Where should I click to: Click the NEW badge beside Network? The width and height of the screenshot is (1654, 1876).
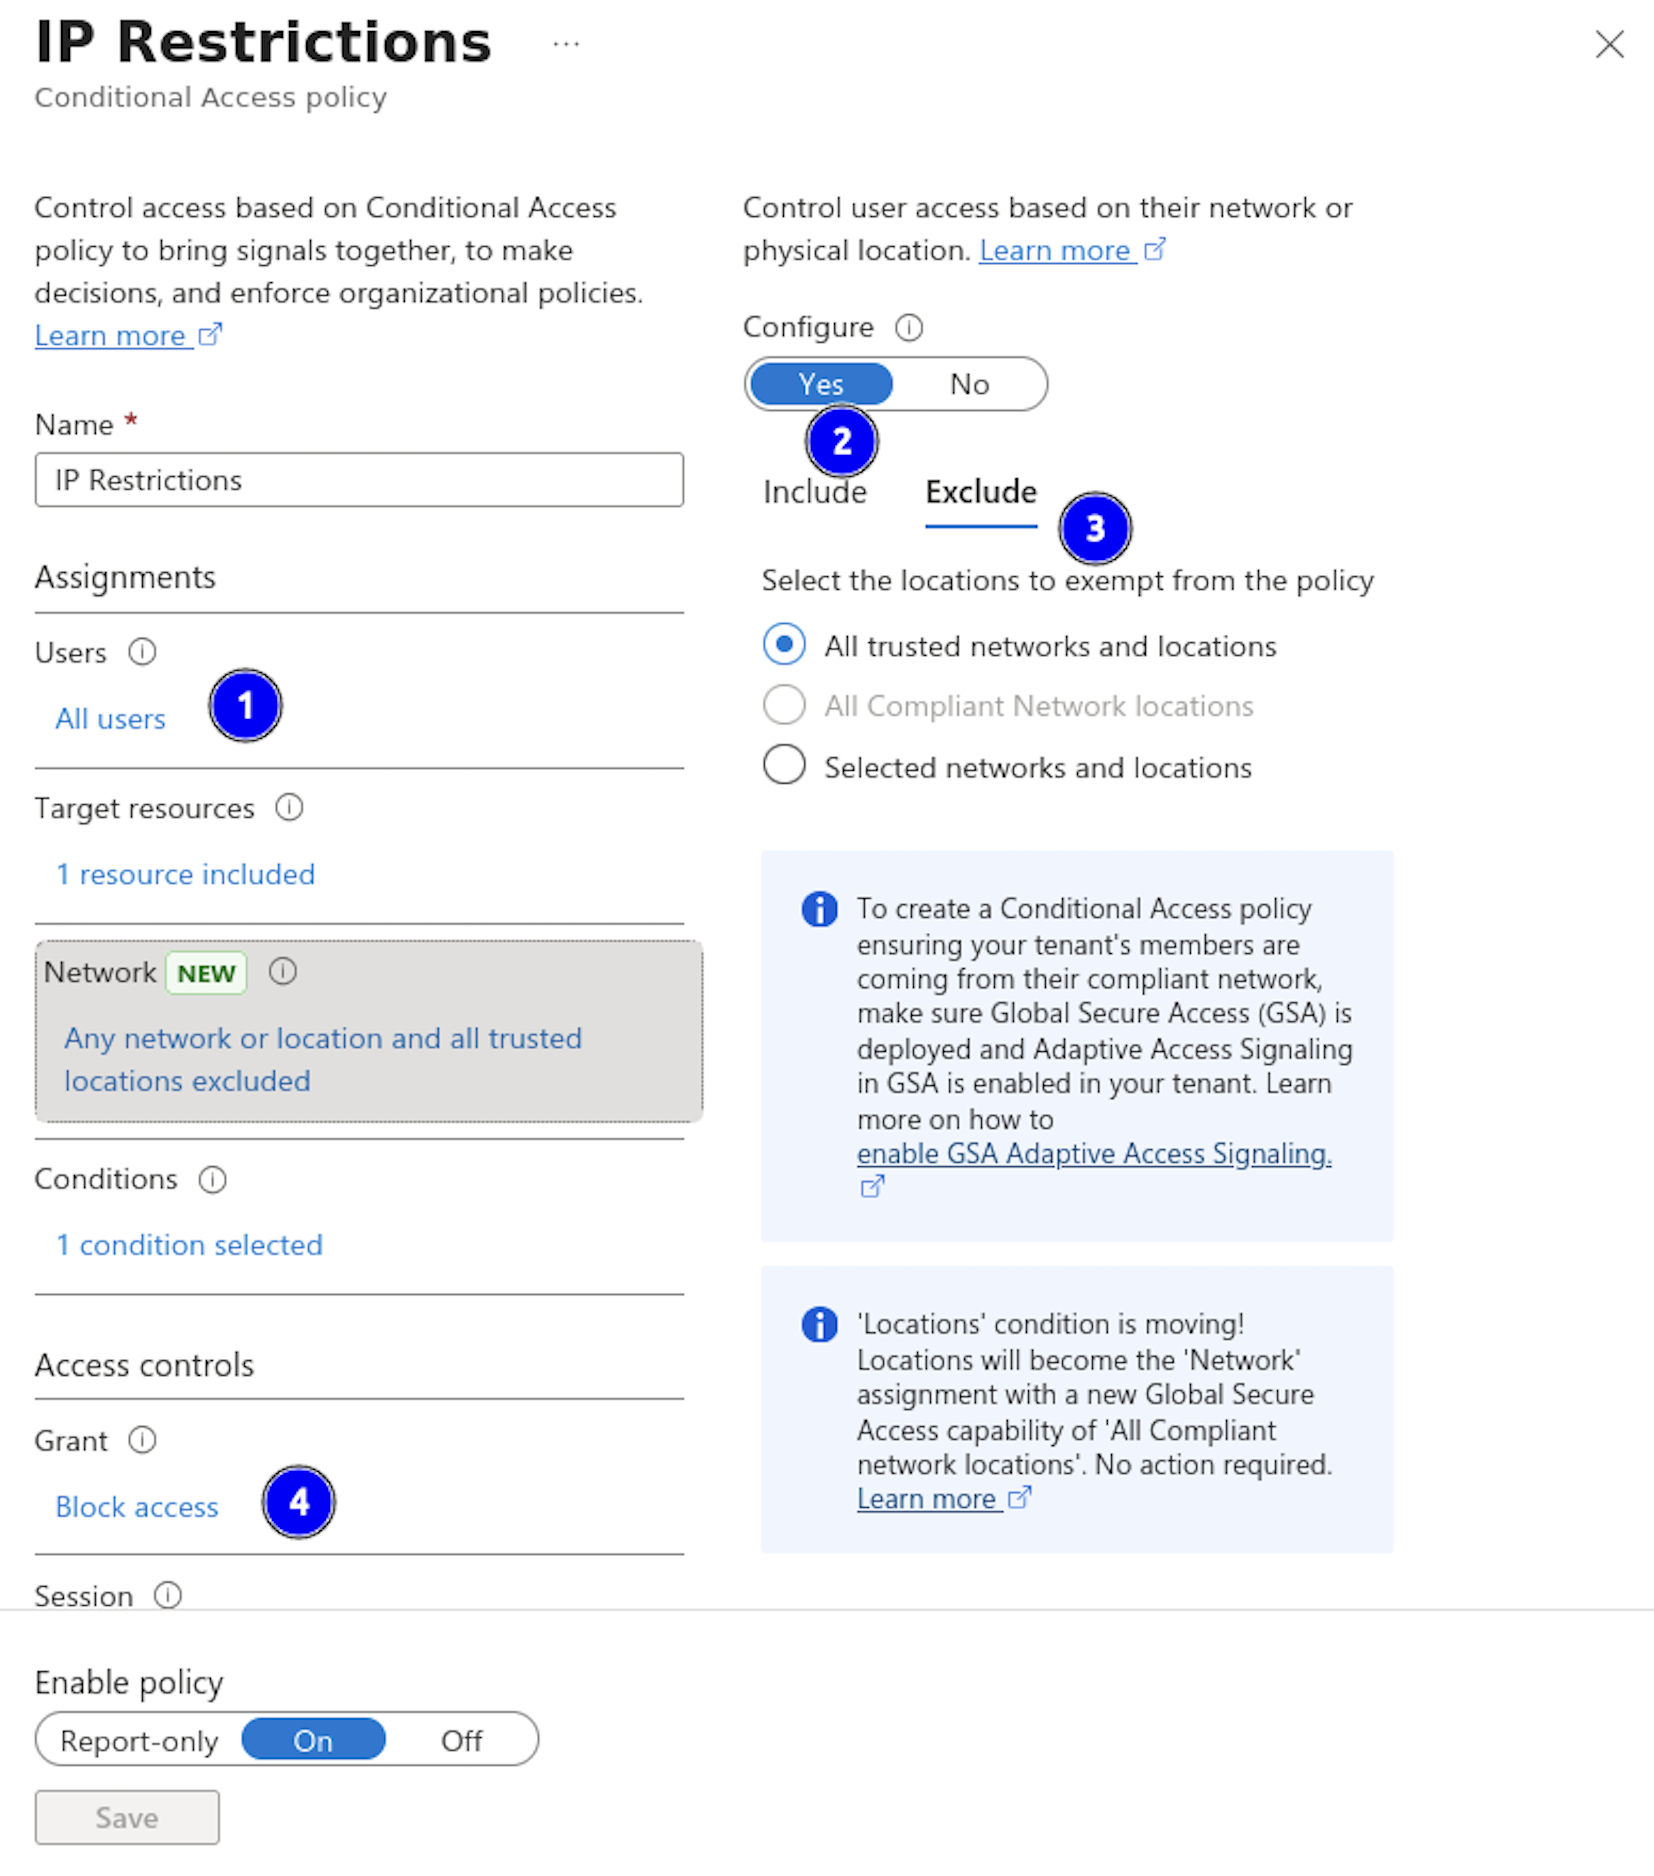coord(206,973)
